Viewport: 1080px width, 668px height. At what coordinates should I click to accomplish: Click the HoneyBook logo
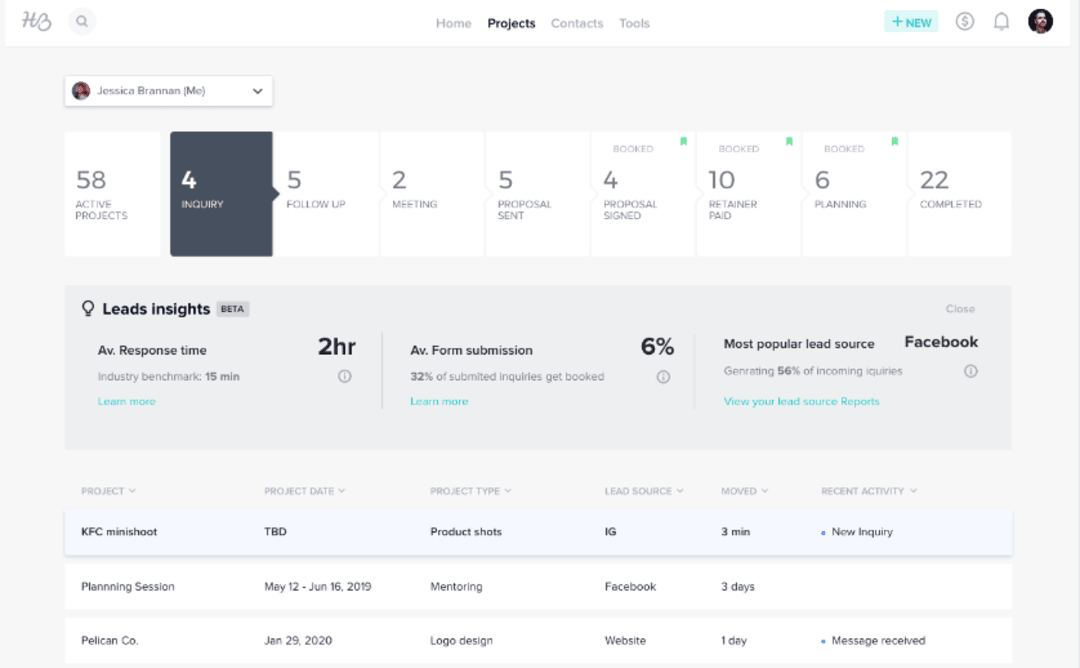[36, 20]
